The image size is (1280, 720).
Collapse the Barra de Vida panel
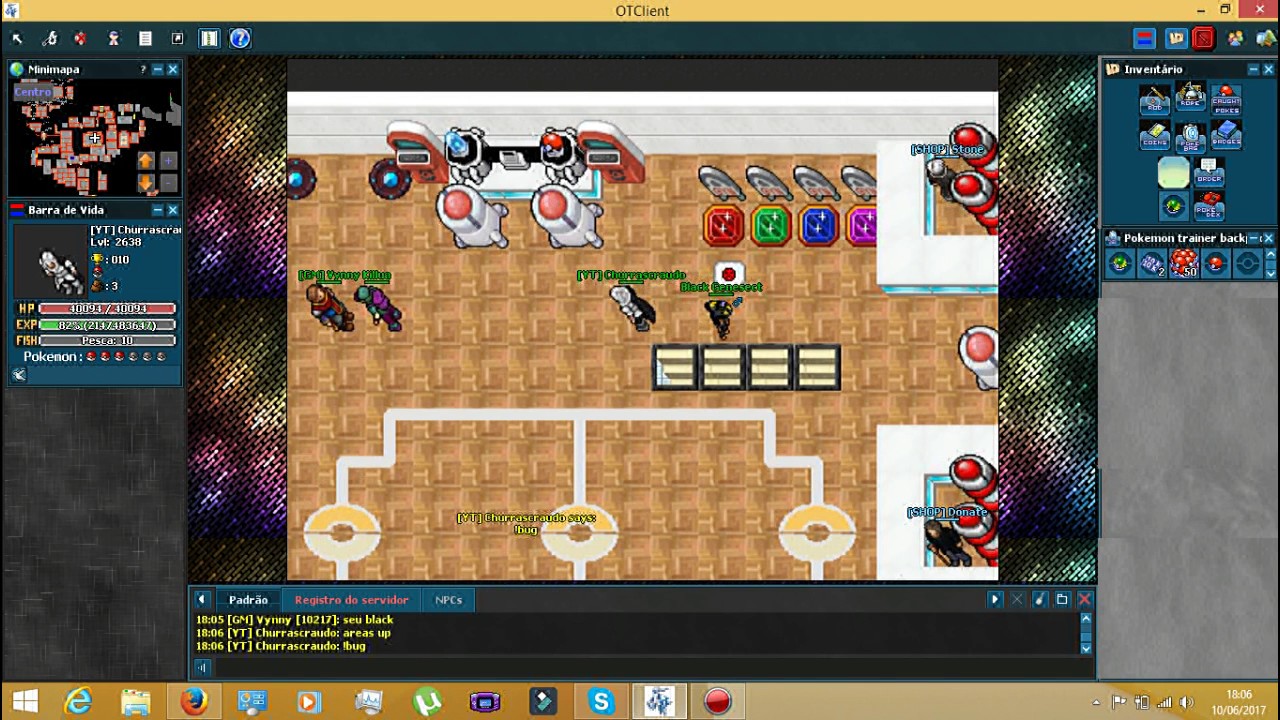158,210
